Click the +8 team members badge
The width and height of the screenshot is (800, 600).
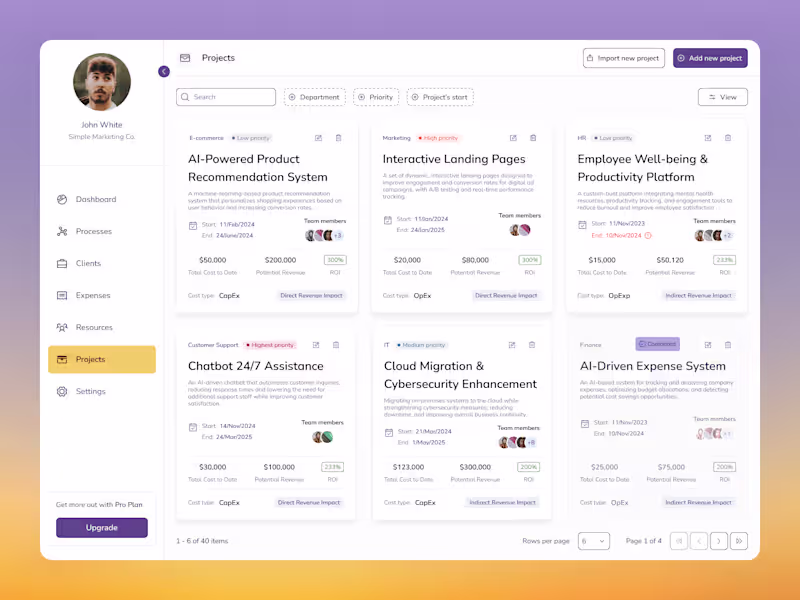(531, 443)
